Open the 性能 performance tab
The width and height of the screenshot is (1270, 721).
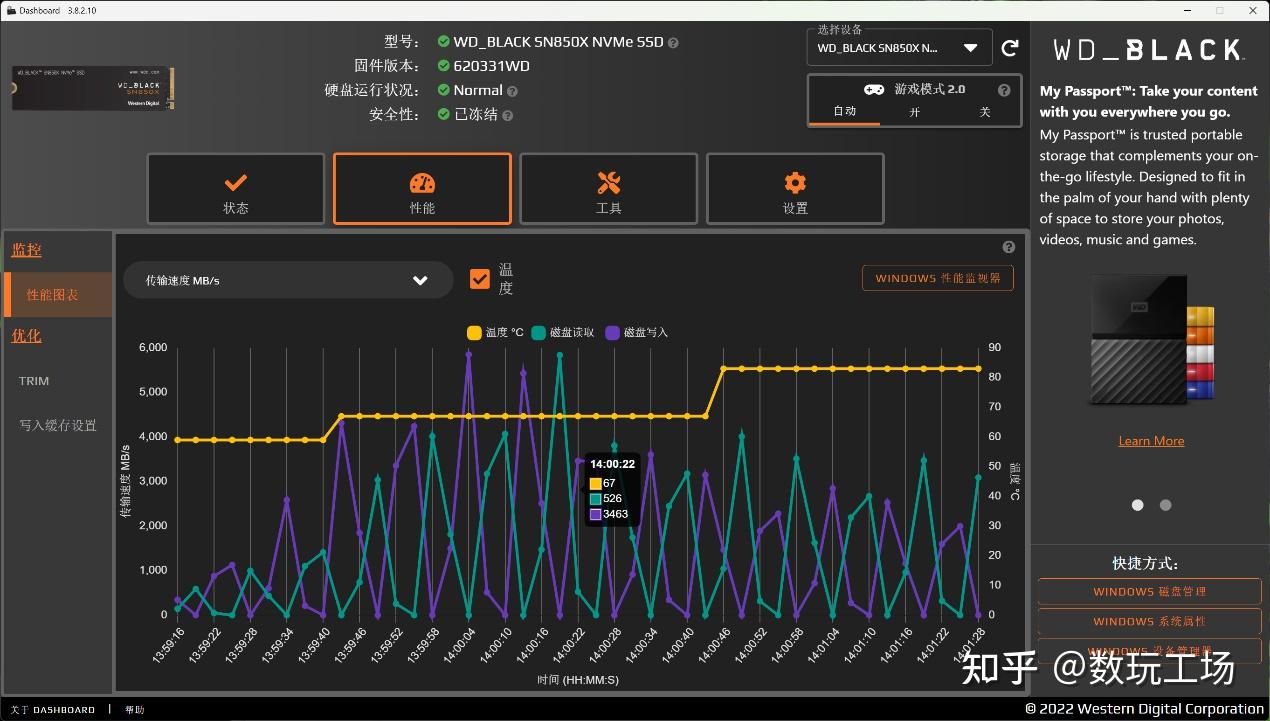click(x=422, y=189)
